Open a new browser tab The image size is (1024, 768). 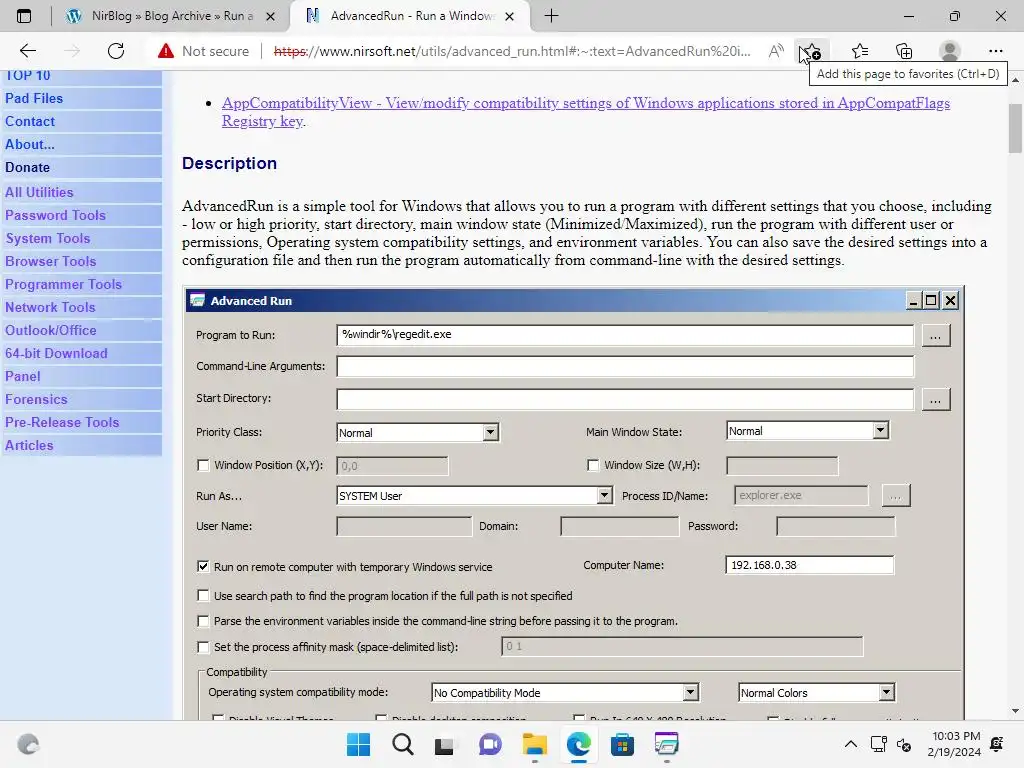[x=551, y=16]
